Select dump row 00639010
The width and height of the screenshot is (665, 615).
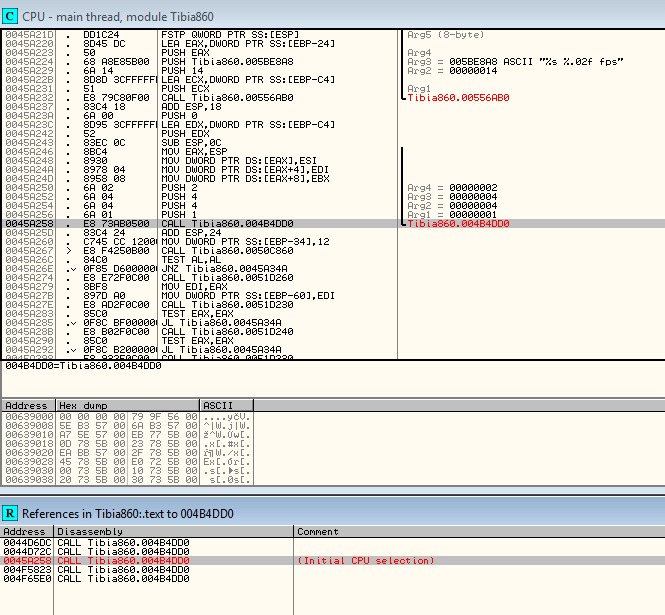[x=127, y=435]
